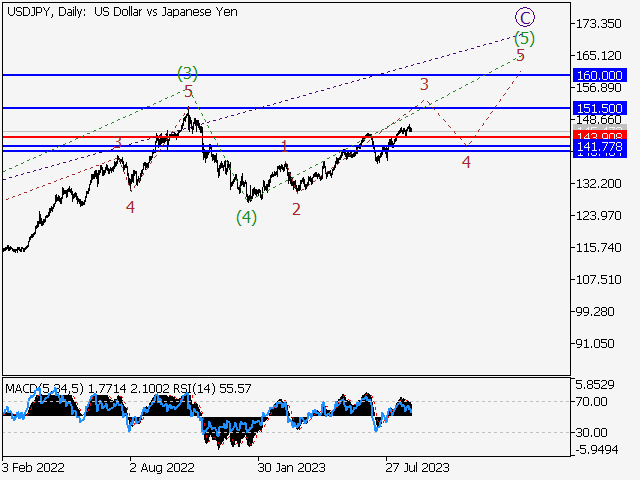
Task: Click the 27 Jul 2023 date label
Action: [417, 467]
